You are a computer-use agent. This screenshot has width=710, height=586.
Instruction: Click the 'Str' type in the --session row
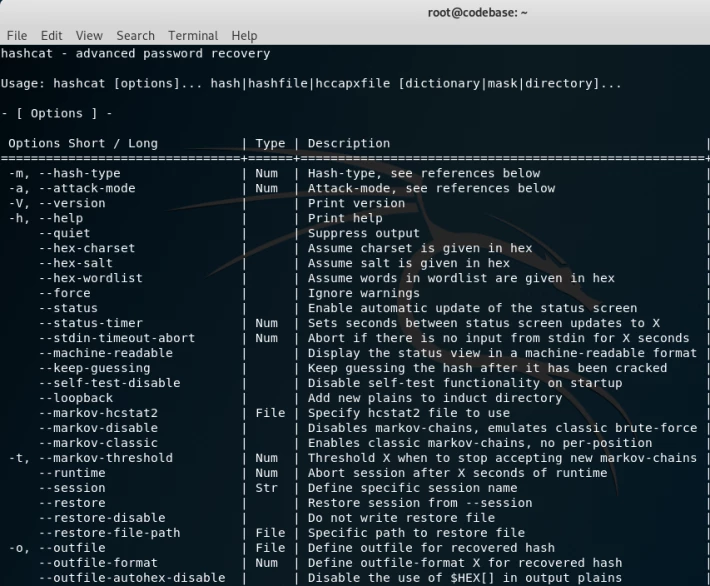click(x=266, y=488)
